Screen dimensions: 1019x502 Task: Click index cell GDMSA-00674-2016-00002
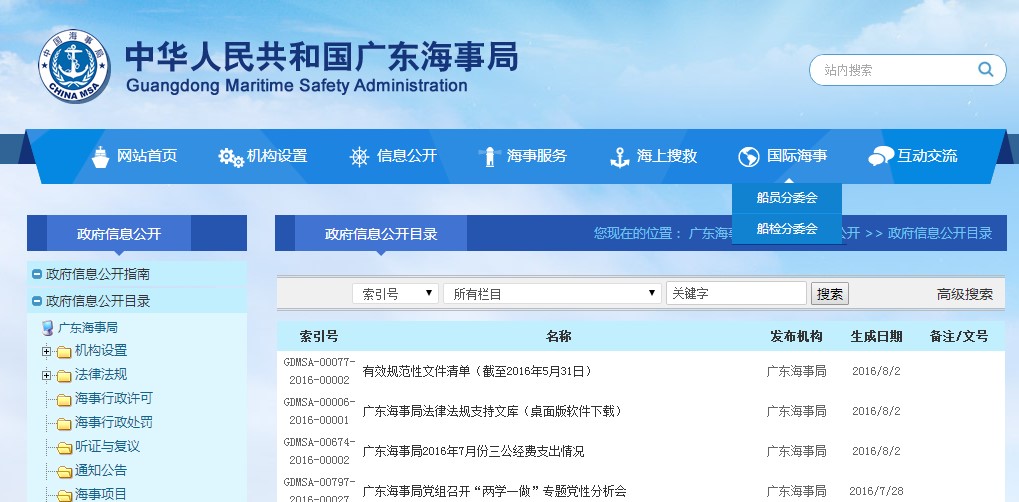point(319,451)
